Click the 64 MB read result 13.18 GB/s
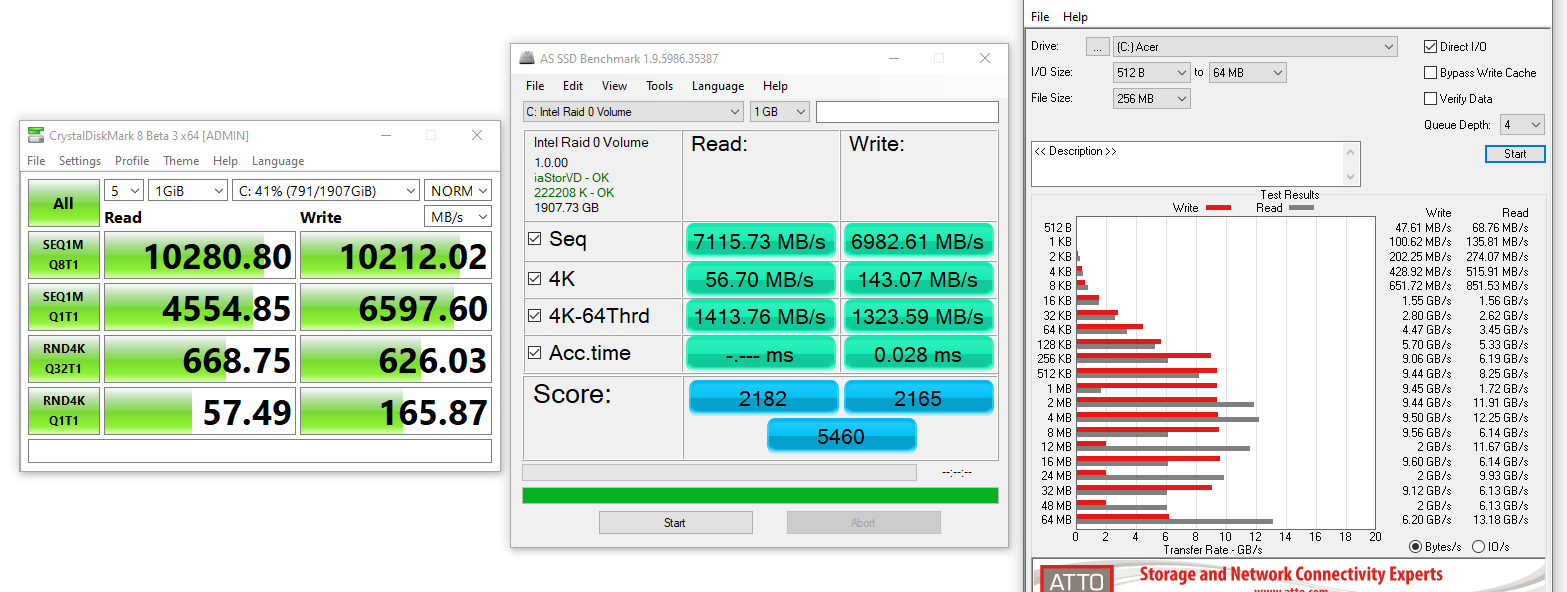 click(1500, 520)
